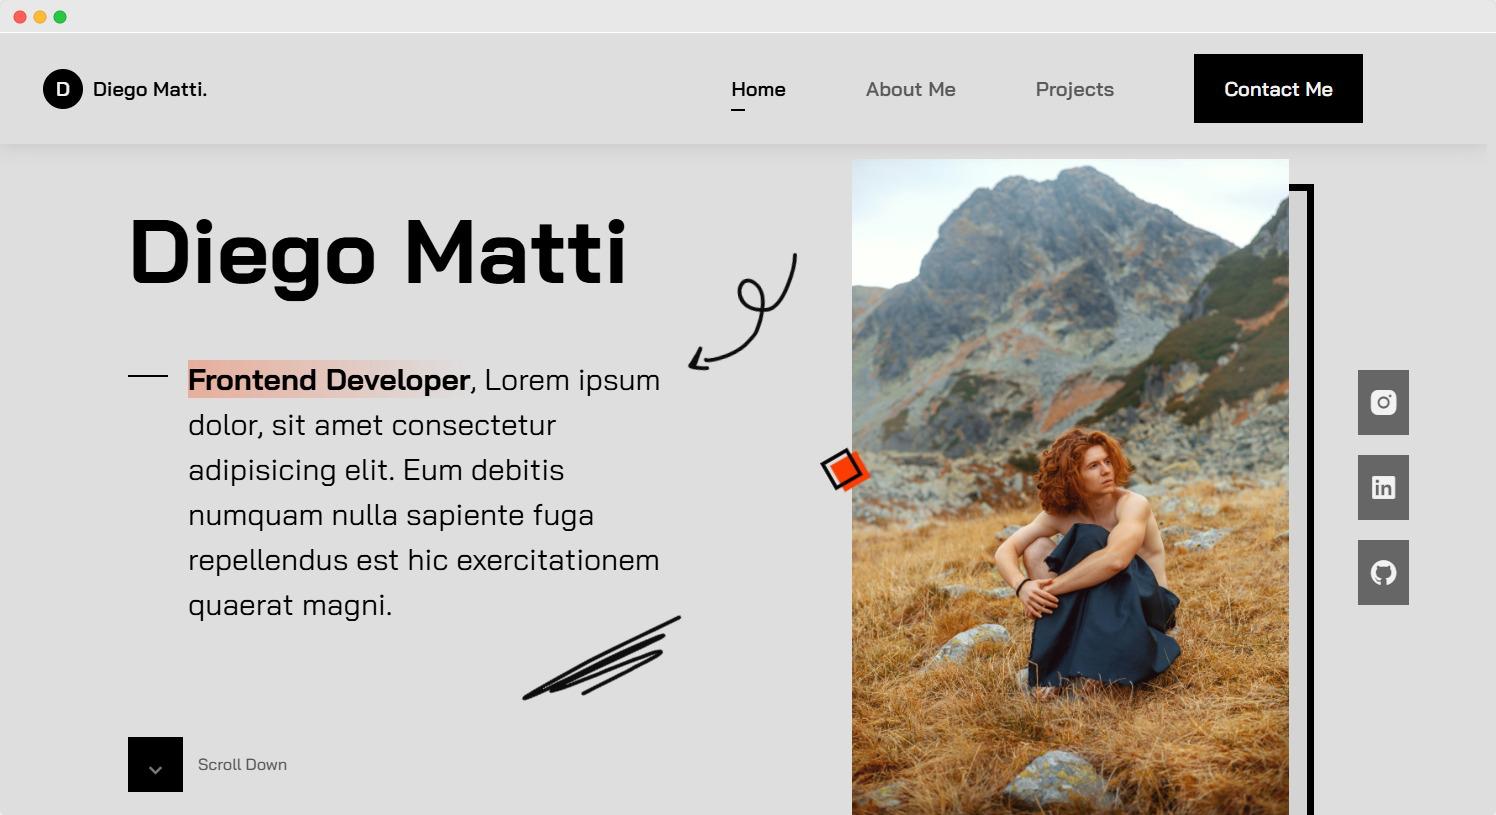This screenshot has height=815, width=1496.
Task: Click the green window maximize button
Action: (60, 17)
